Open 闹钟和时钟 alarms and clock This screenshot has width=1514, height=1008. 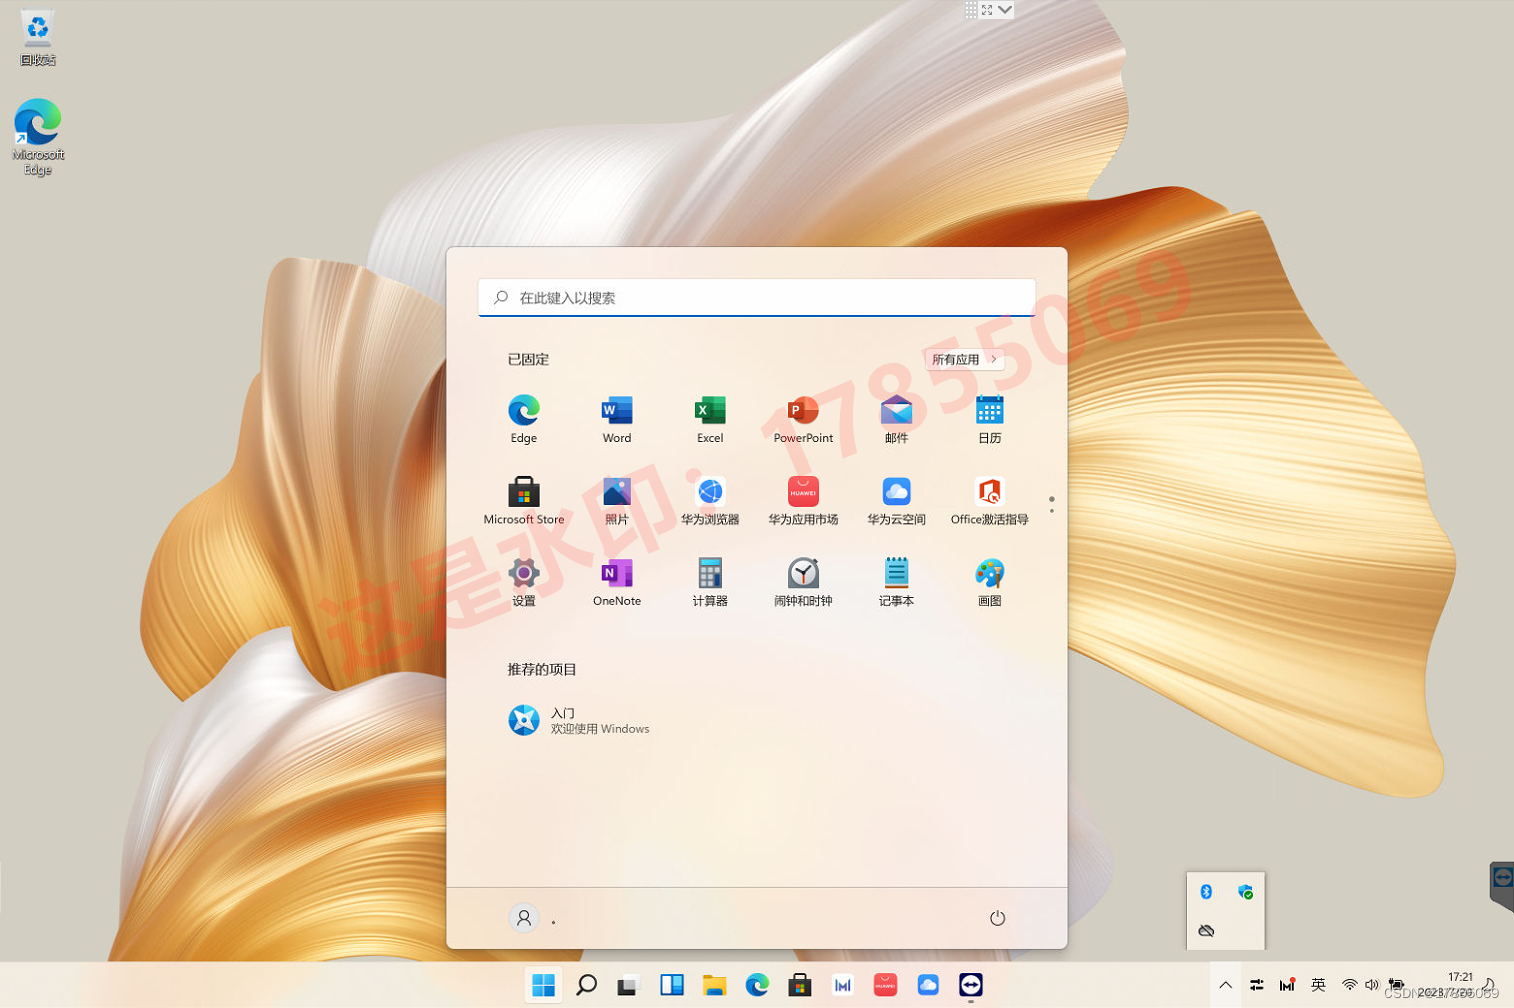[803, 583]
